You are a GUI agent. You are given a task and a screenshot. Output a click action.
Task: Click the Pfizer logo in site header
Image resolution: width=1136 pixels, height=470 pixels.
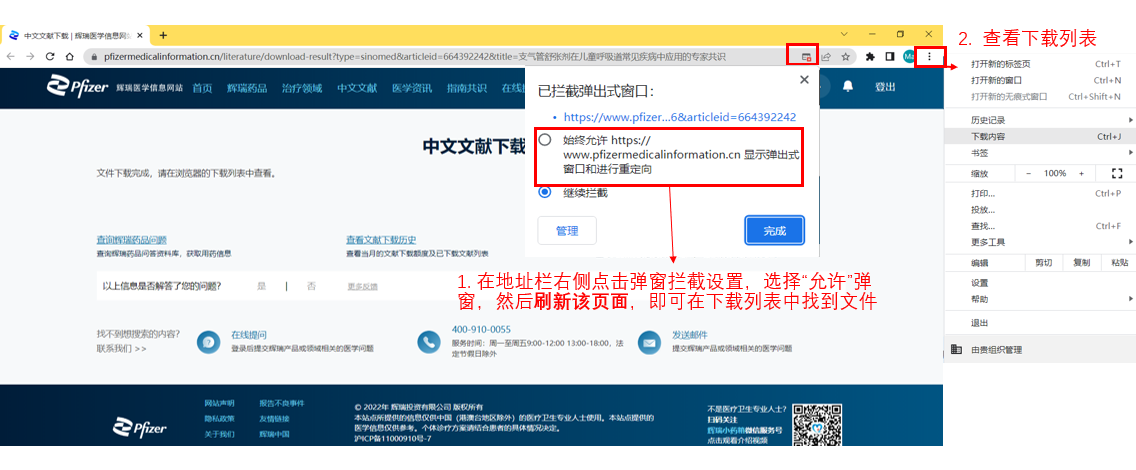tap(77, 87)
